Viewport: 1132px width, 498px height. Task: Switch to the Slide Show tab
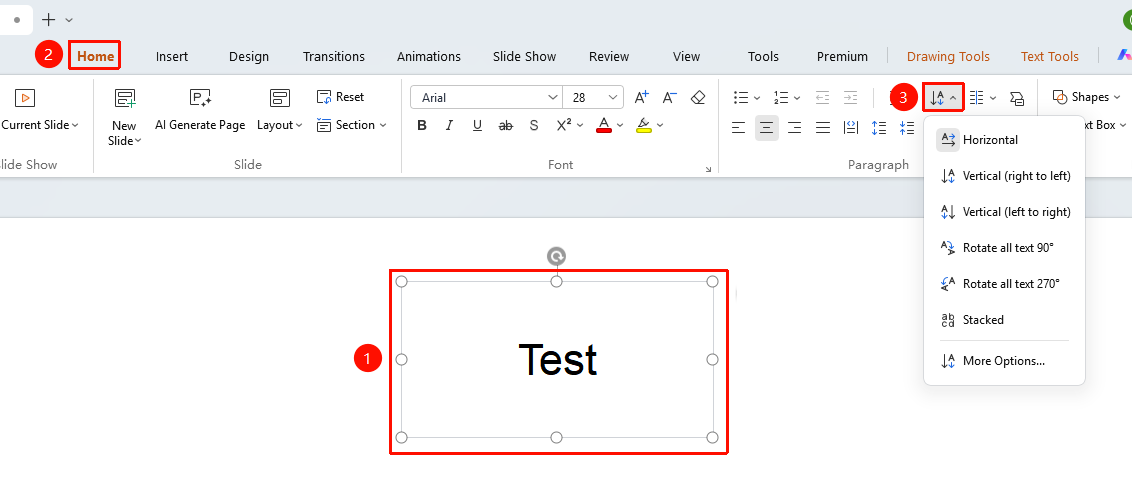coord(524,56)
